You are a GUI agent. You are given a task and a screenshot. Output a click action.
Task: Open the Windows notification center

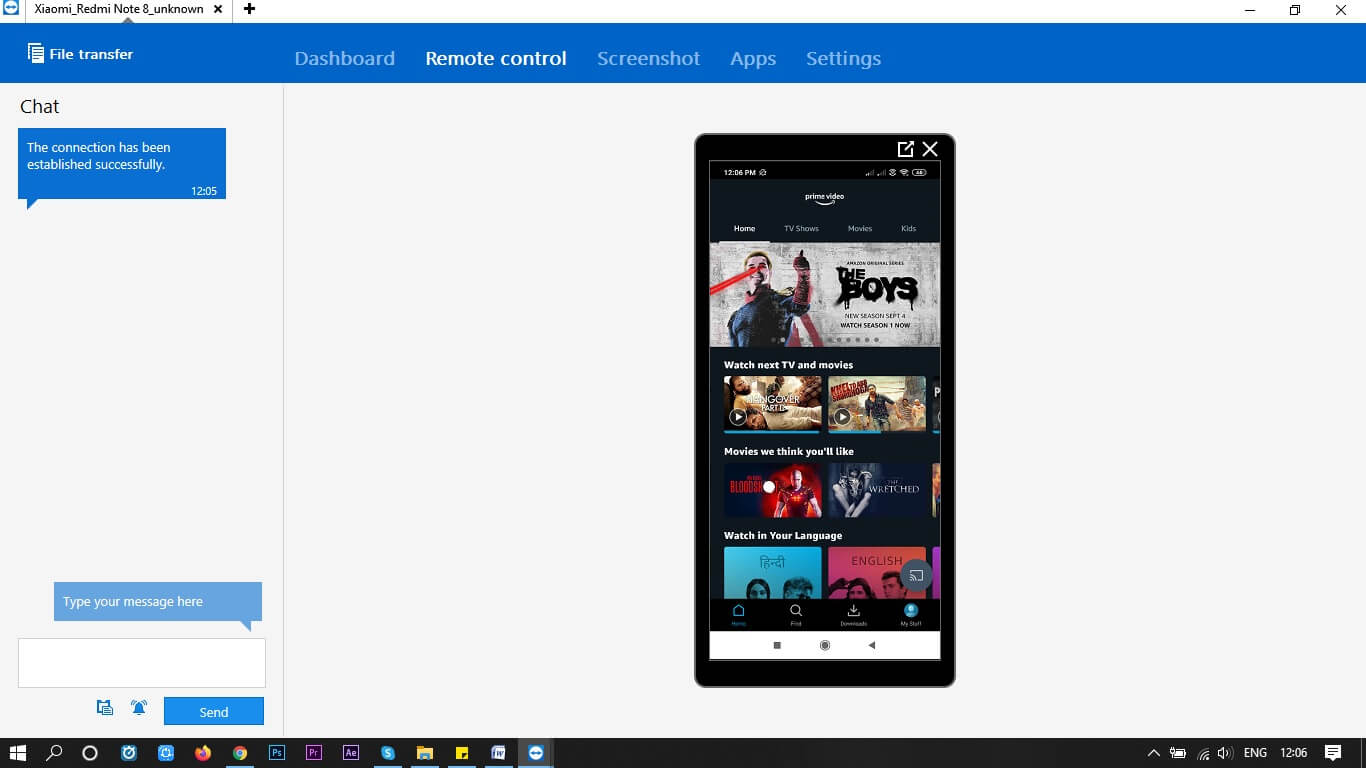(1333, 753)
